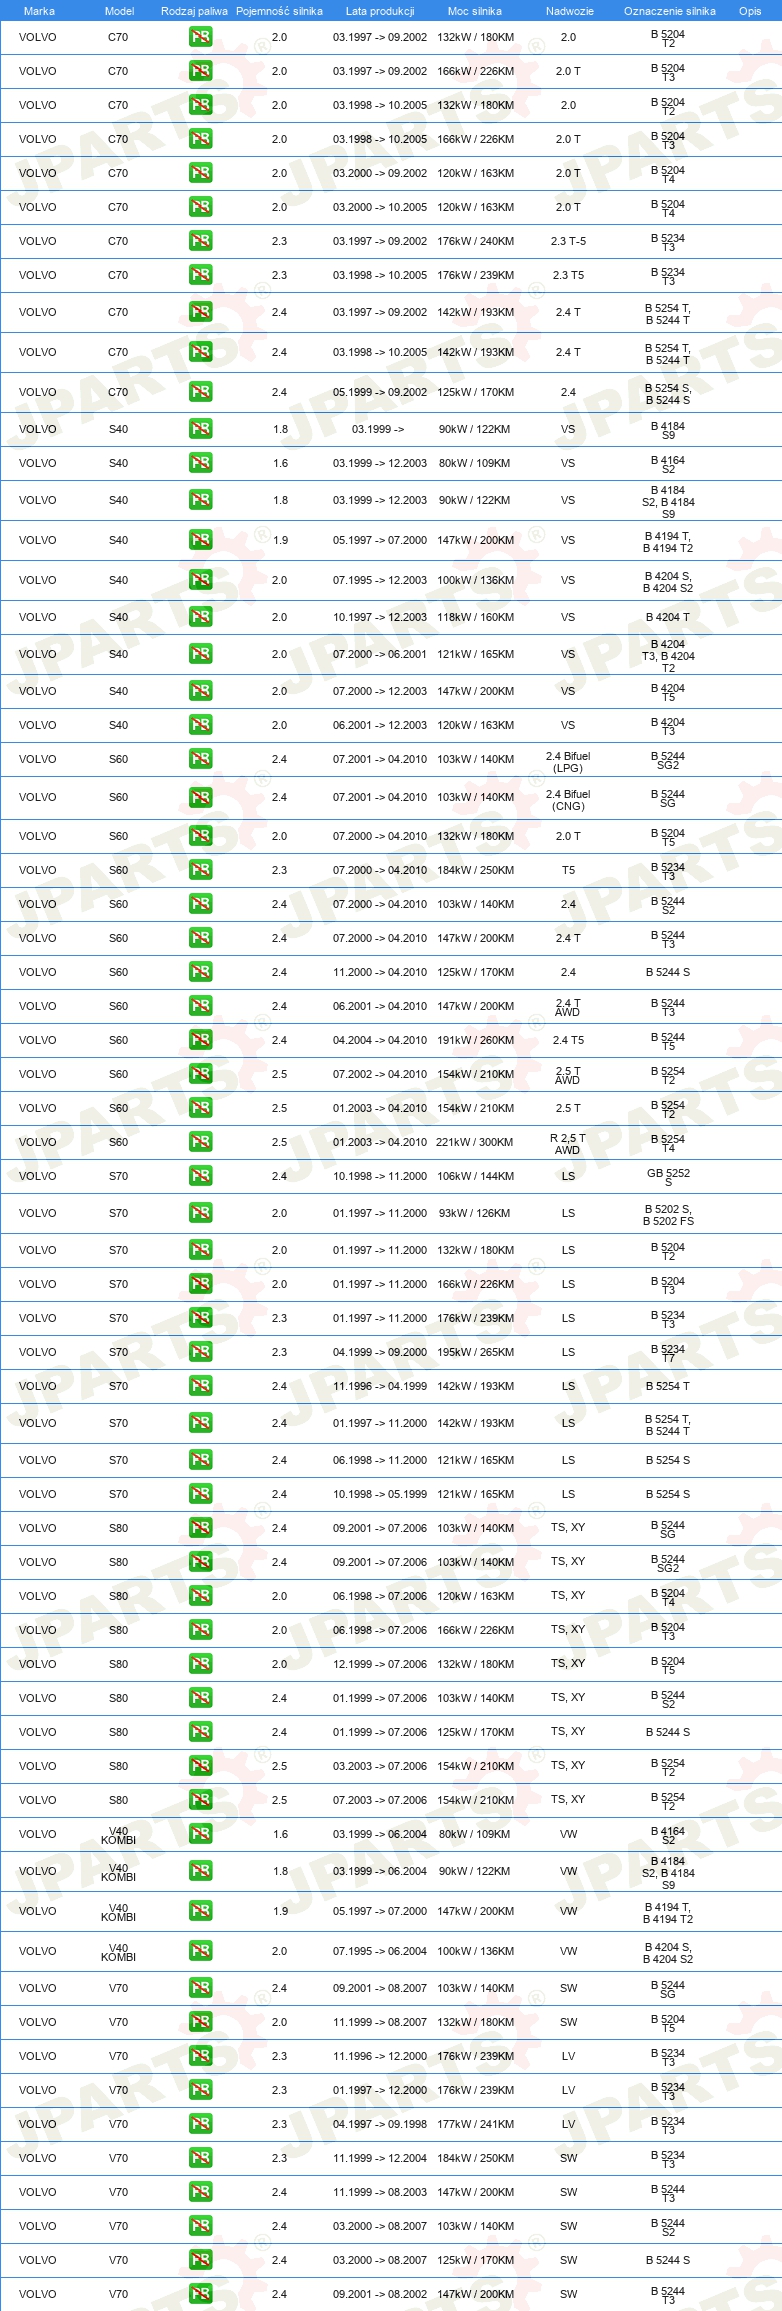Click fuel icon in V70 132kW / 180KM row
Screen dimensions: 782x2311
coord(200,2022)
